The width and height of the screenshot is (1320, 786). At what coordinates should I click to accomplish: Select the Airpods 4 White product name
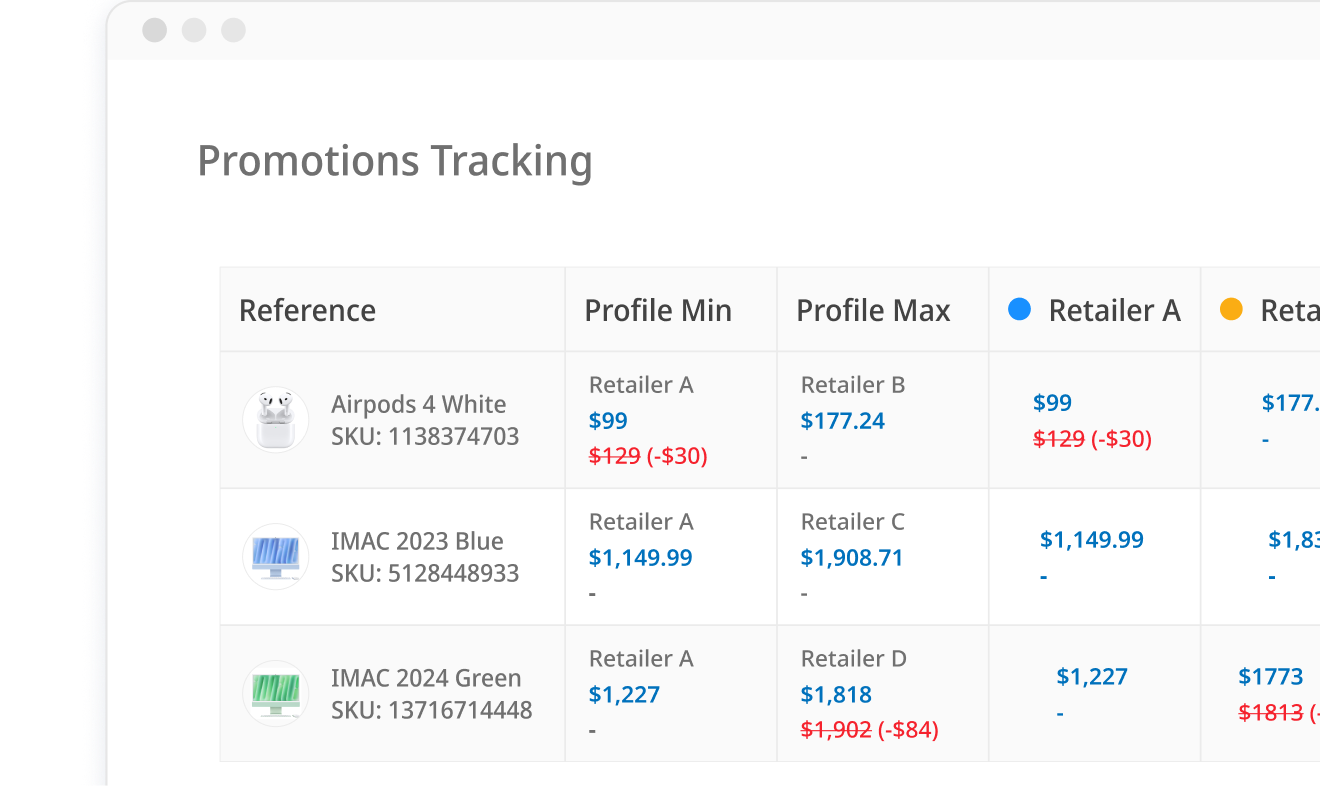click(x=419, y=404)
